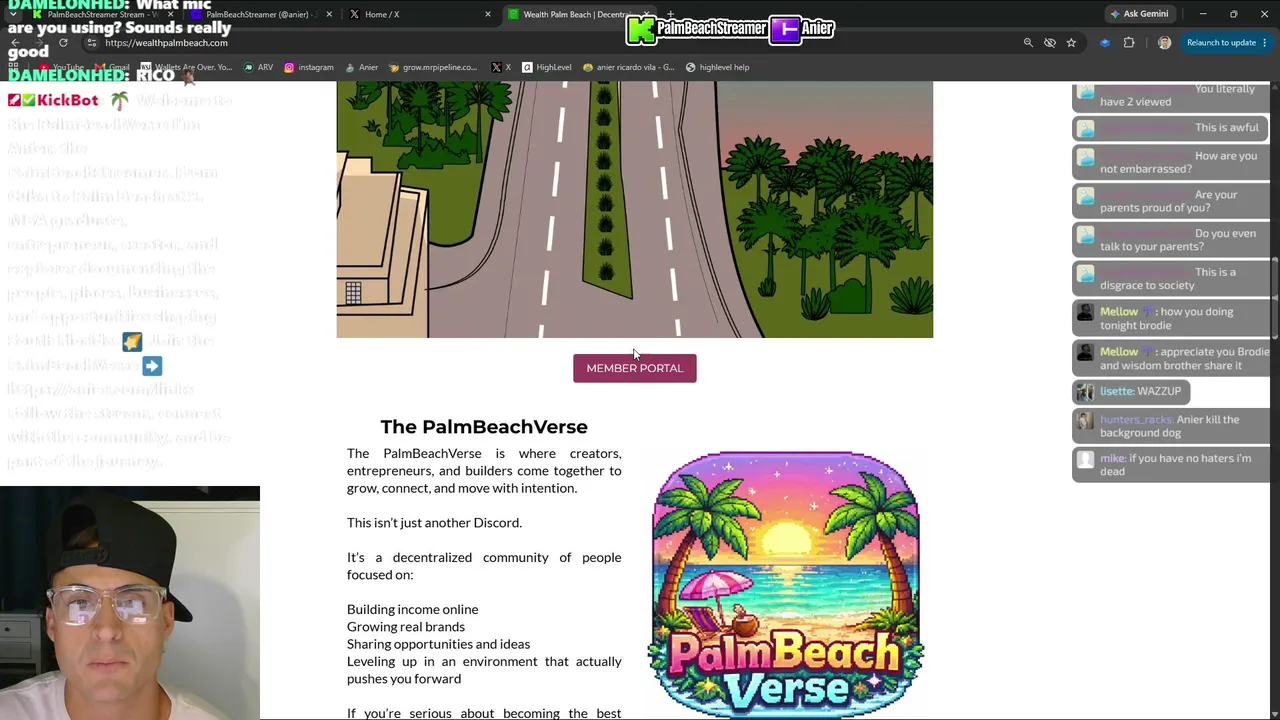1280x720 pixels.
Task: Click Mellow's "how you doing tonight brodie" message
Action: tap(1171, 318)
